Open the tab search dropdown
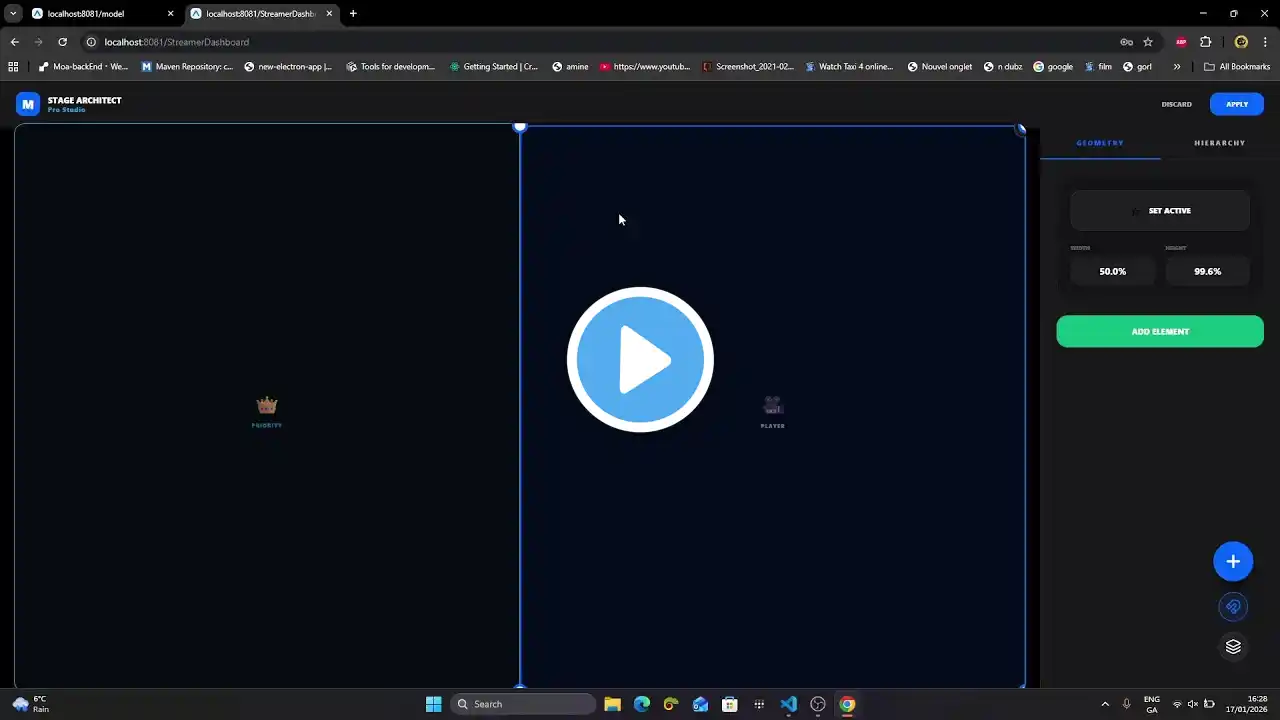The width and height of the screenshot is (1280, 720). click(12, 14)
